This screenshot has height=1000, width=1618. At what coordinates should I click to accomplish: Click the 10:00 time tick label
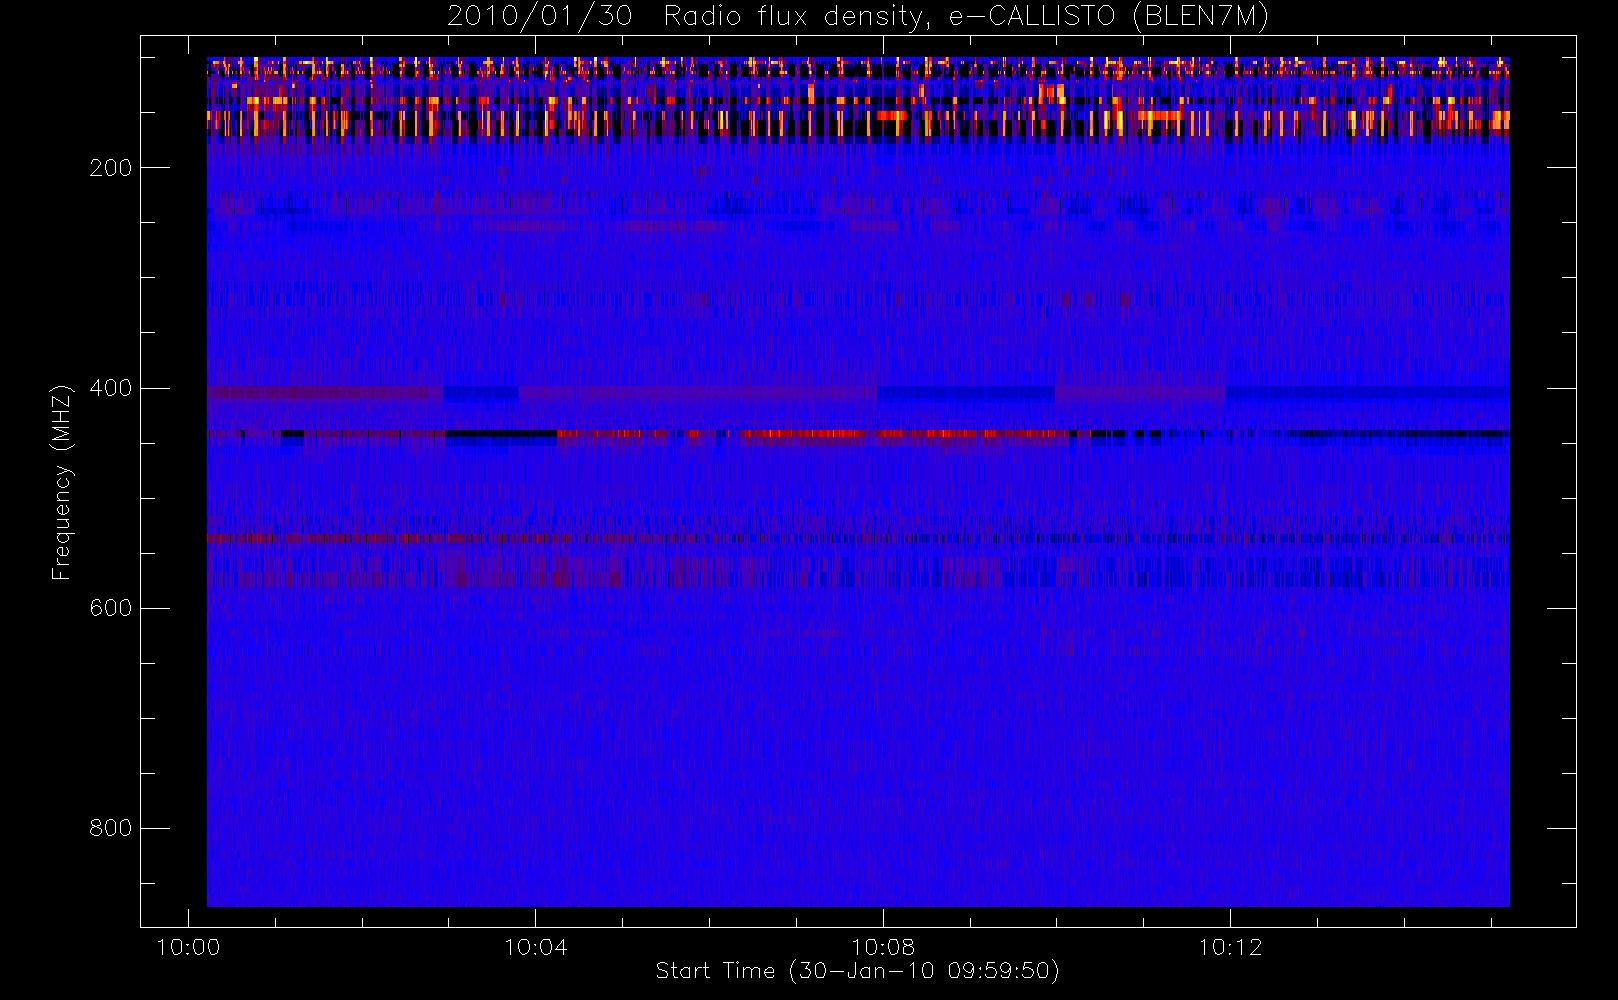point(188,947)
